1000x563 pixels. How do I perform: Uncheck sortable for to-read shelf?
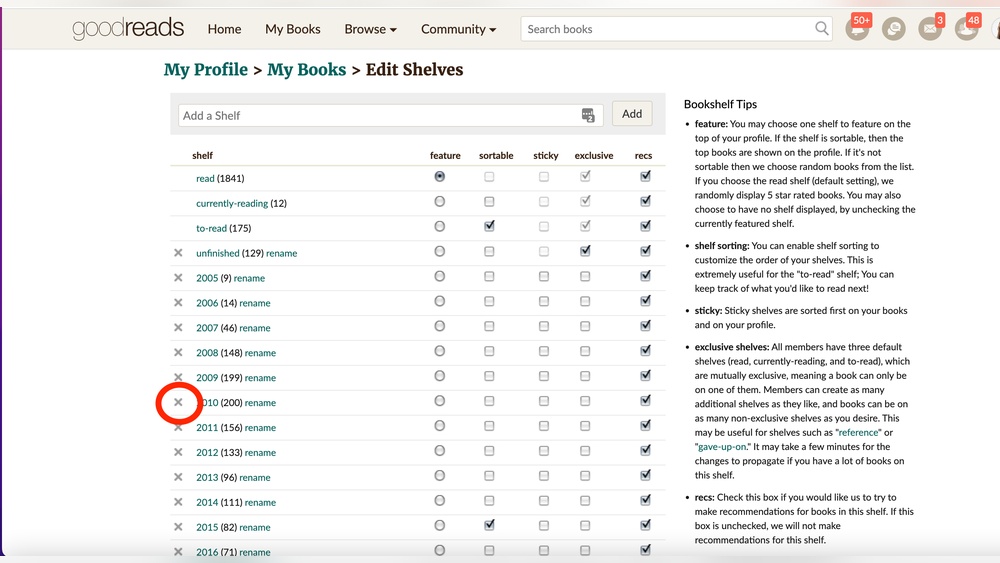(489, 226)
